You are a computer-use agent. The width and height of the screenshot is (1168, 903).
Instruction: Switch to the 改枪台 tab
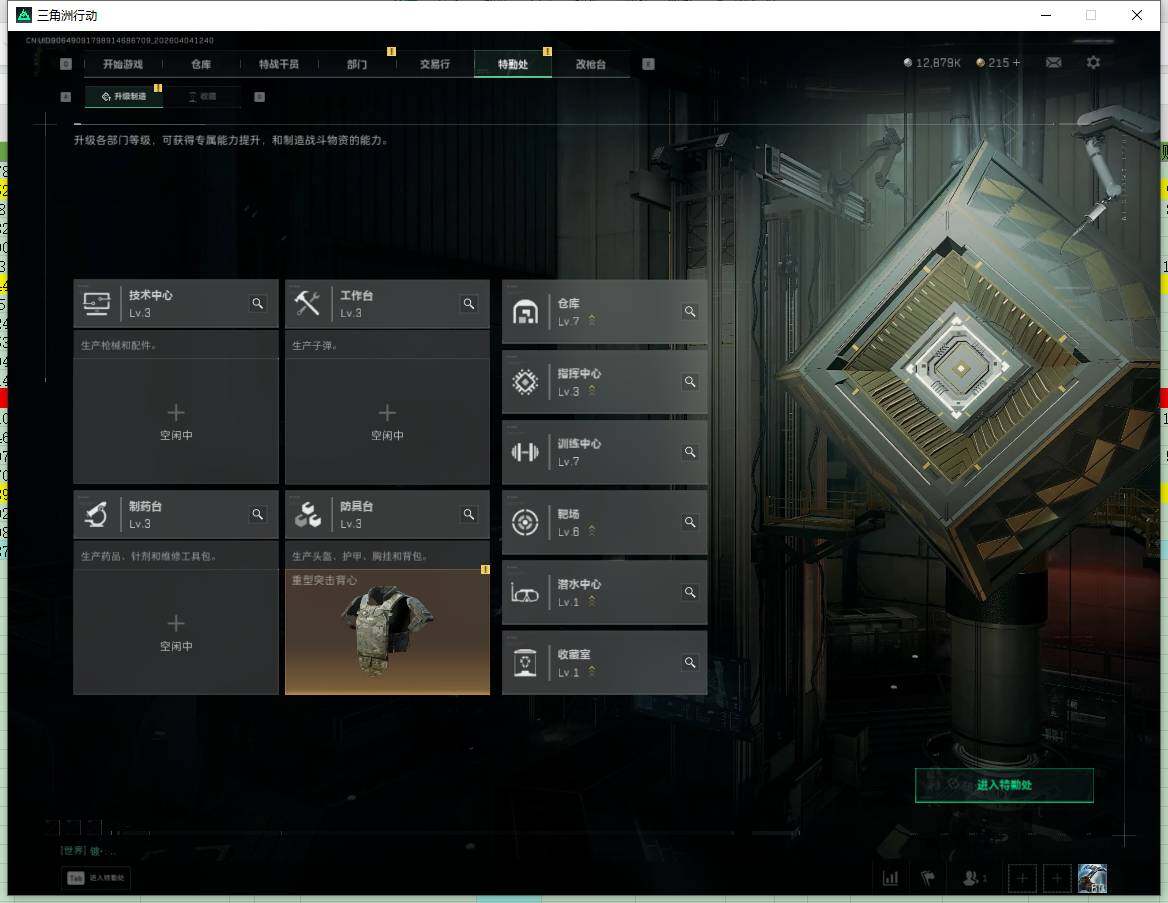click(x=590, y=64)
